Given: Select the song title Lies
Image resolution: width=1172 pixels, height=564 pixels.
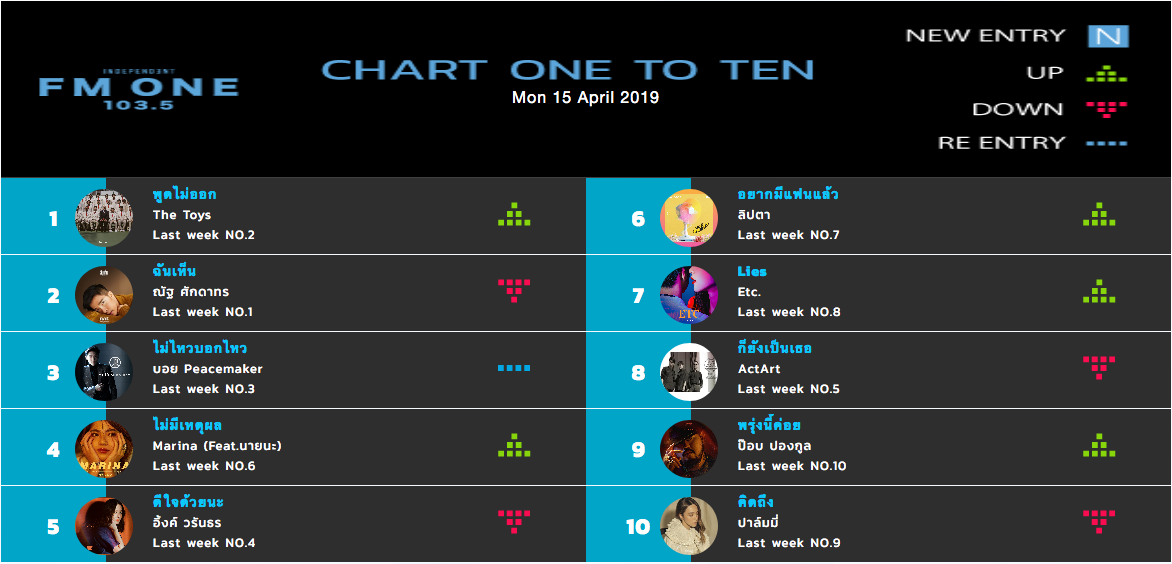Looking at the screenshot, I should [x=752, y=272].
